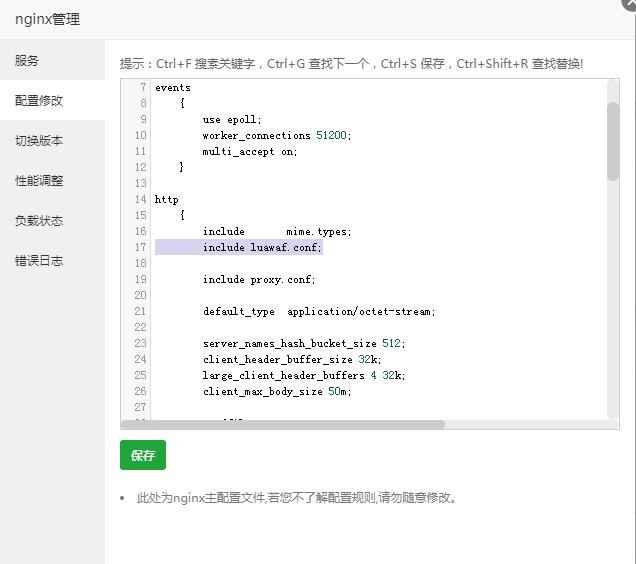
Task: Open the 错误日志 tab
Action: tap(39, 261)
